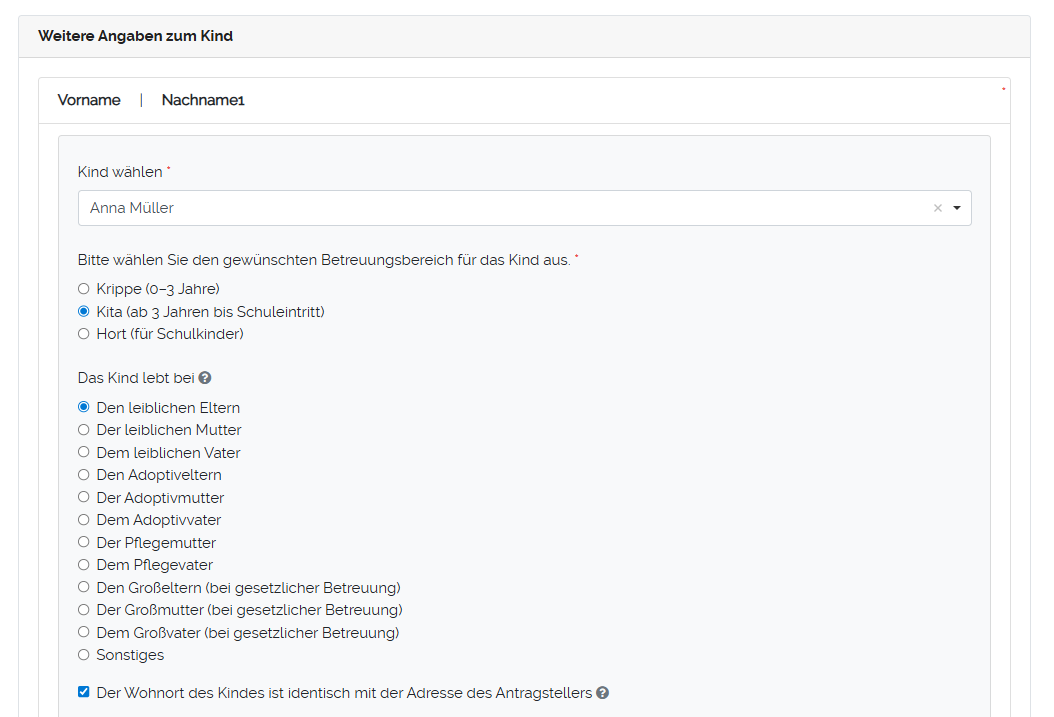Pick 'Der Pflegemutter' option
The height and width of the screenshot is (717, 1054).
[x=84, y=542]
